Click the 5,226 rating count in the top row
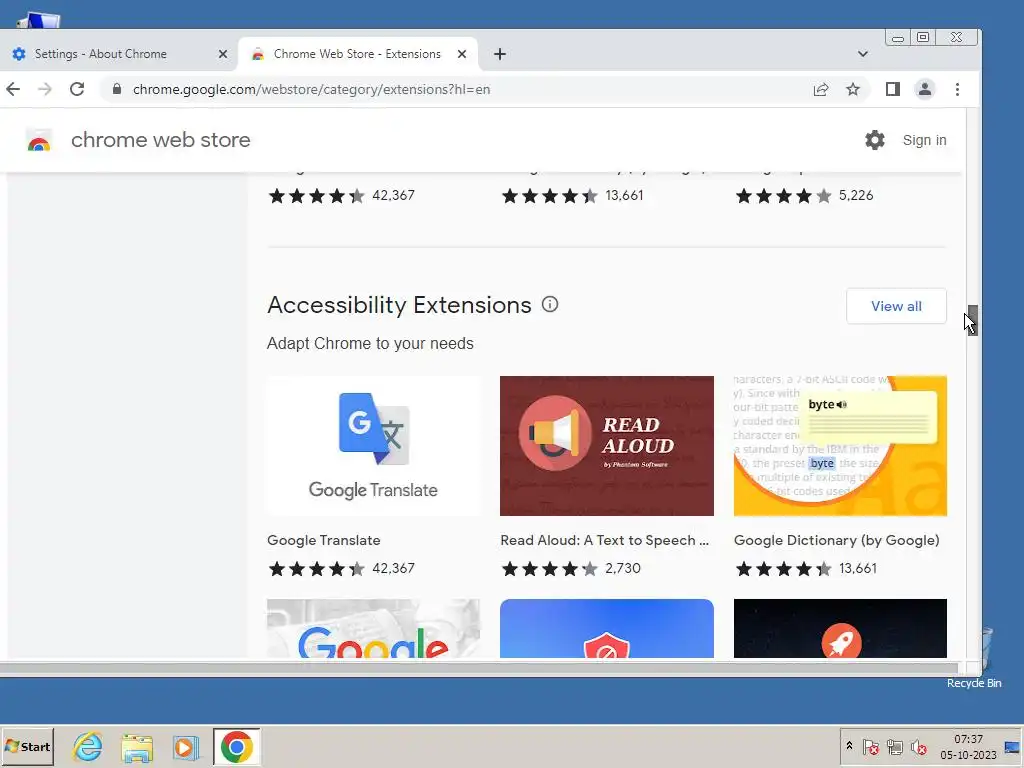 tap(856, 195)
